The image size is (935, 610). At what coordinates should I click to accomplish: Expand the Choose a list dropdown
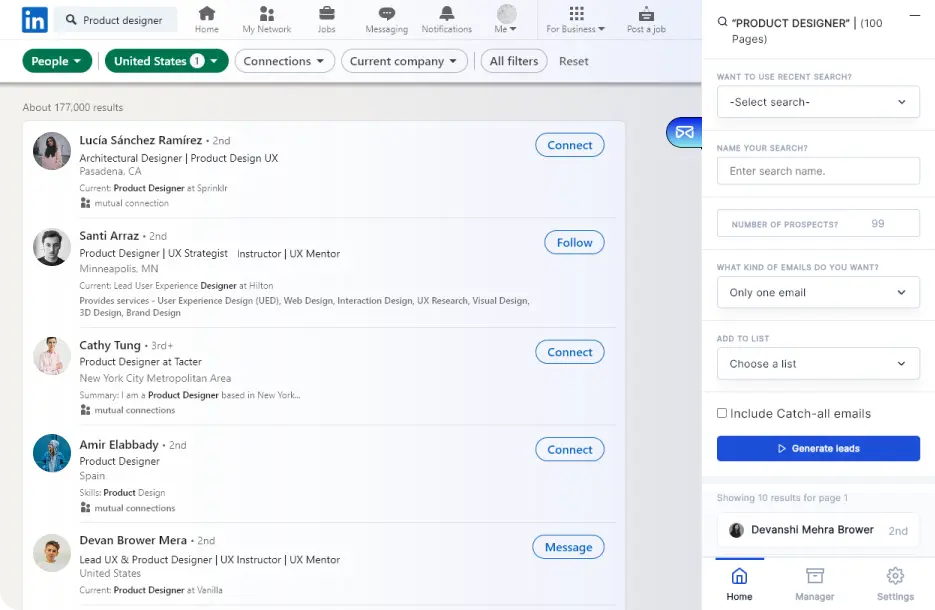818,364
